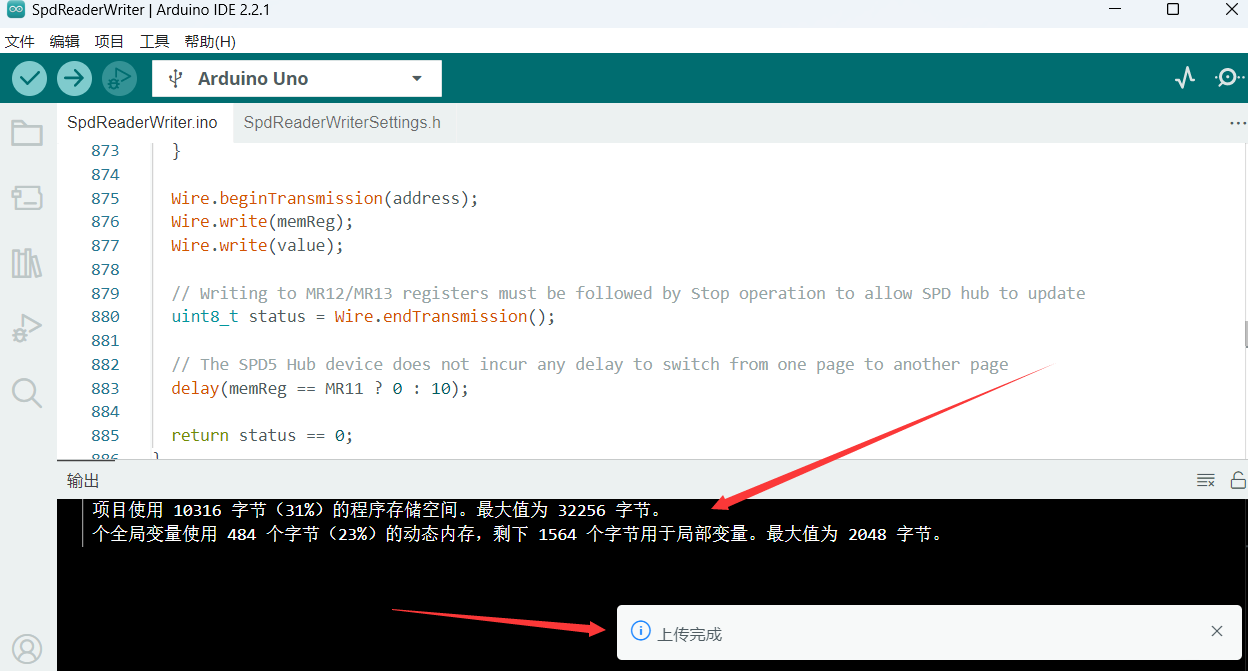Viewport: 1248px width, 671px height.
Task: Open the tab overflow three-dot menu
Action: (1237, 123)
